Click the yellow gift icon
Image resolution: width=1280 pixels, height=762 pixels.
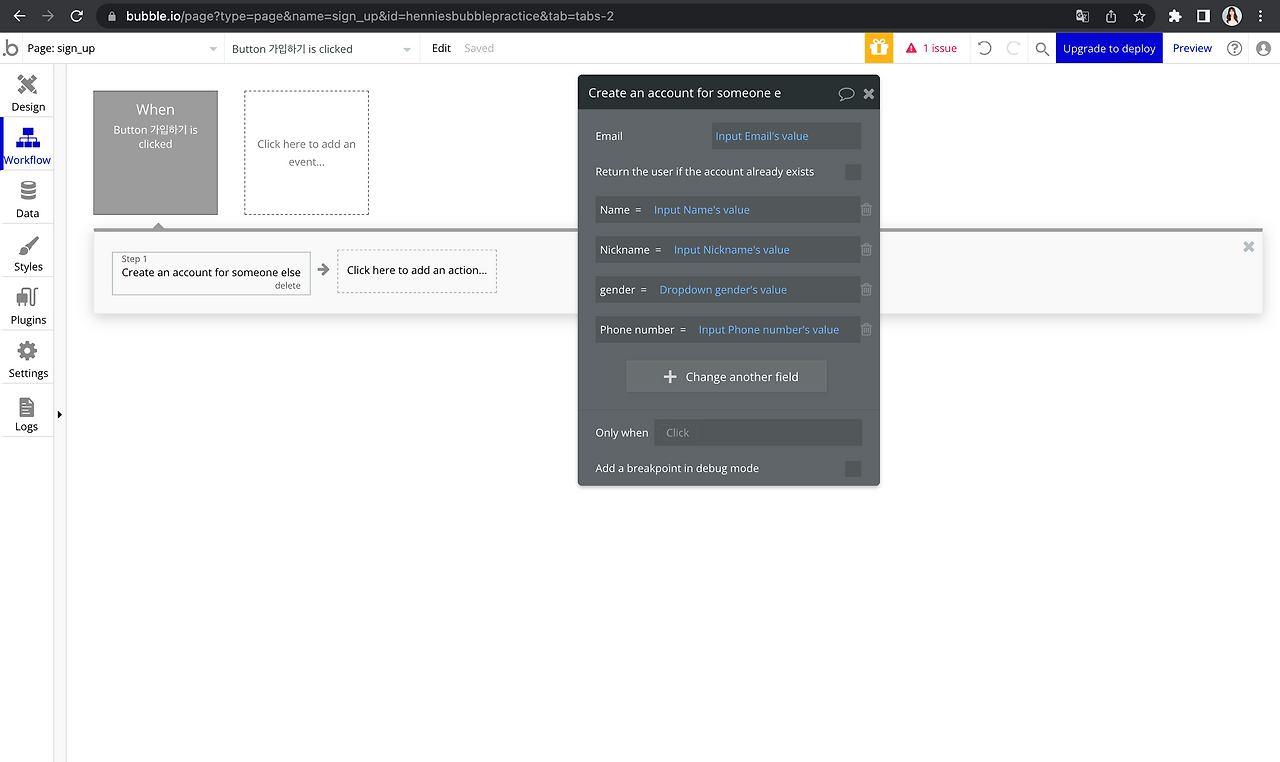tap(879, 48)
